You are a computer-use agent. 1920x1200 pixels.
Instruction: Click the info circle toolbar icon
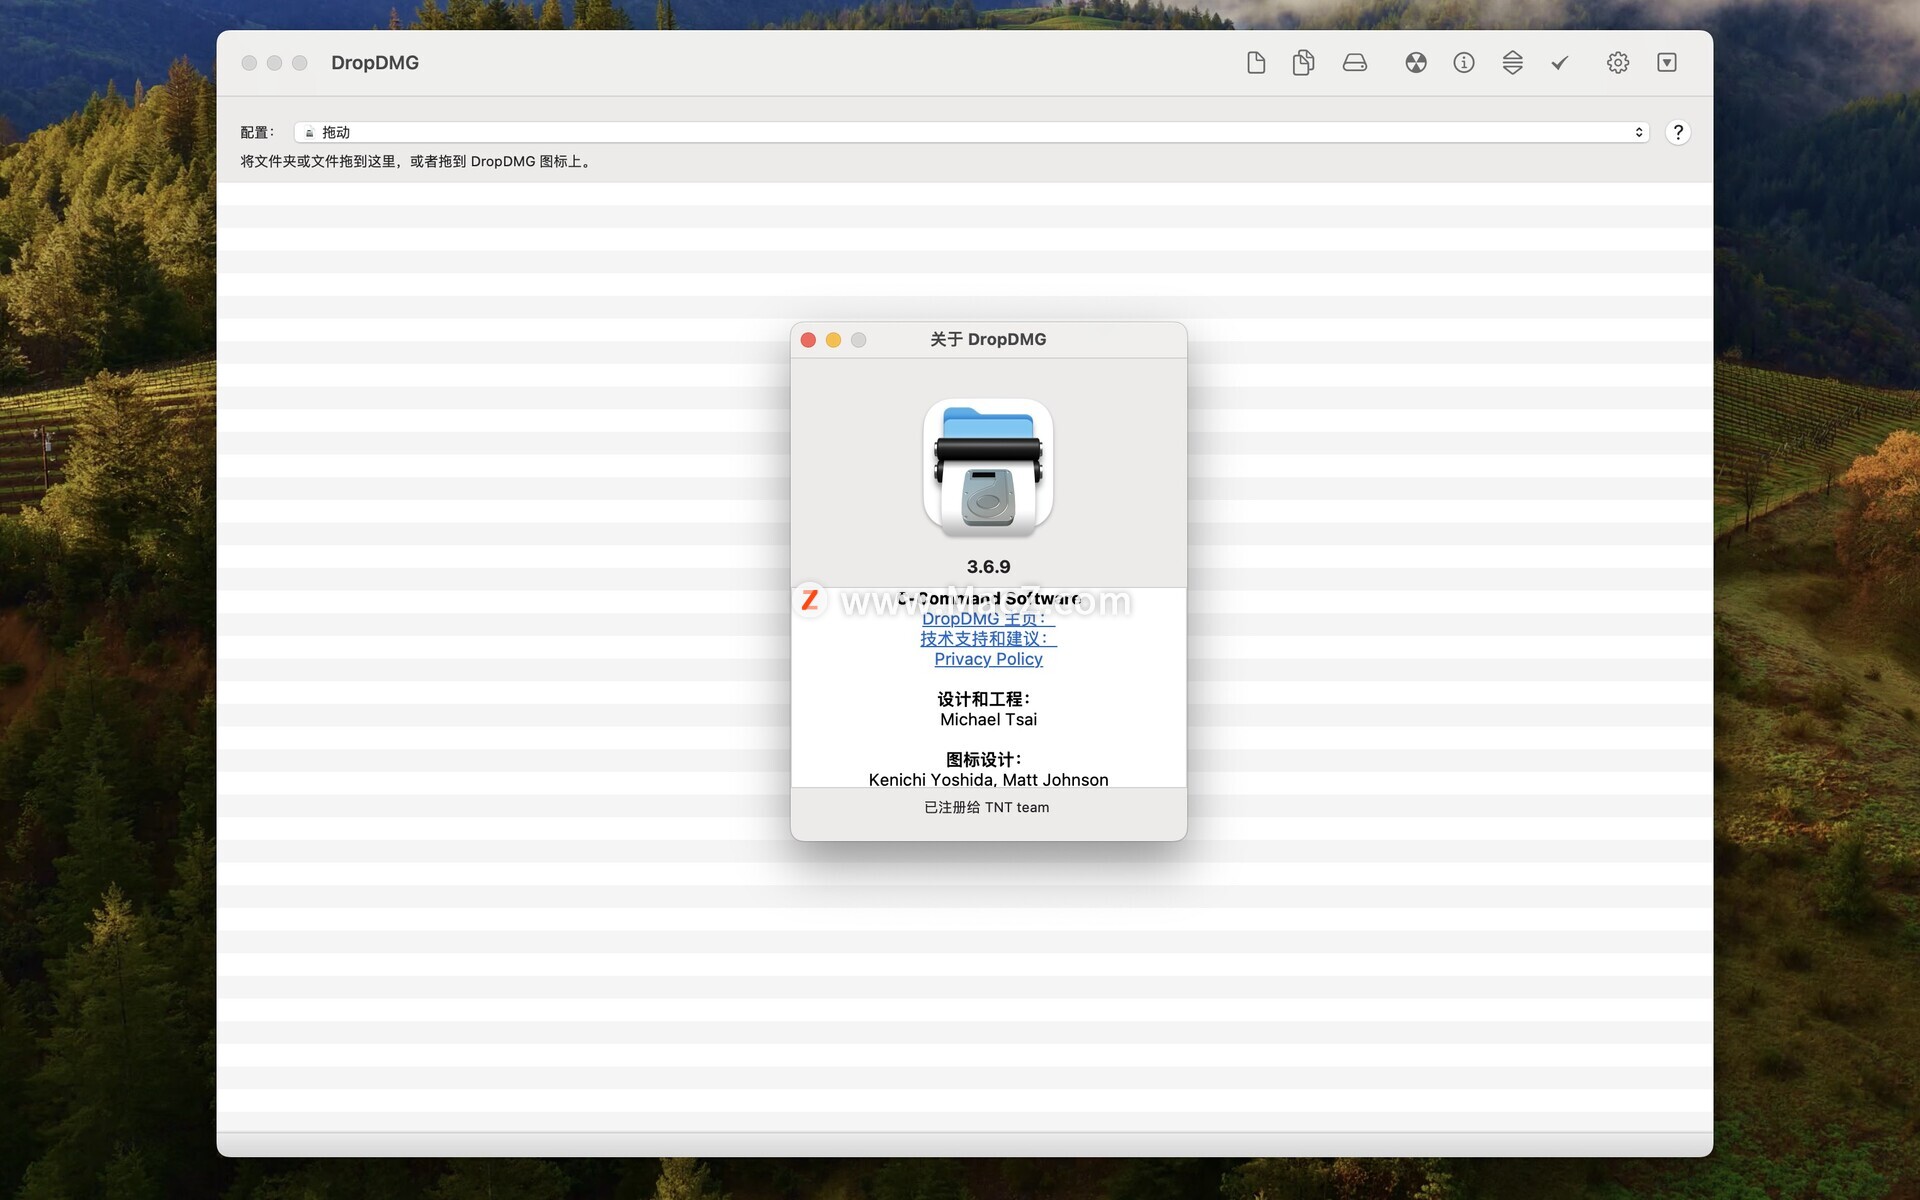point(1464,63)
